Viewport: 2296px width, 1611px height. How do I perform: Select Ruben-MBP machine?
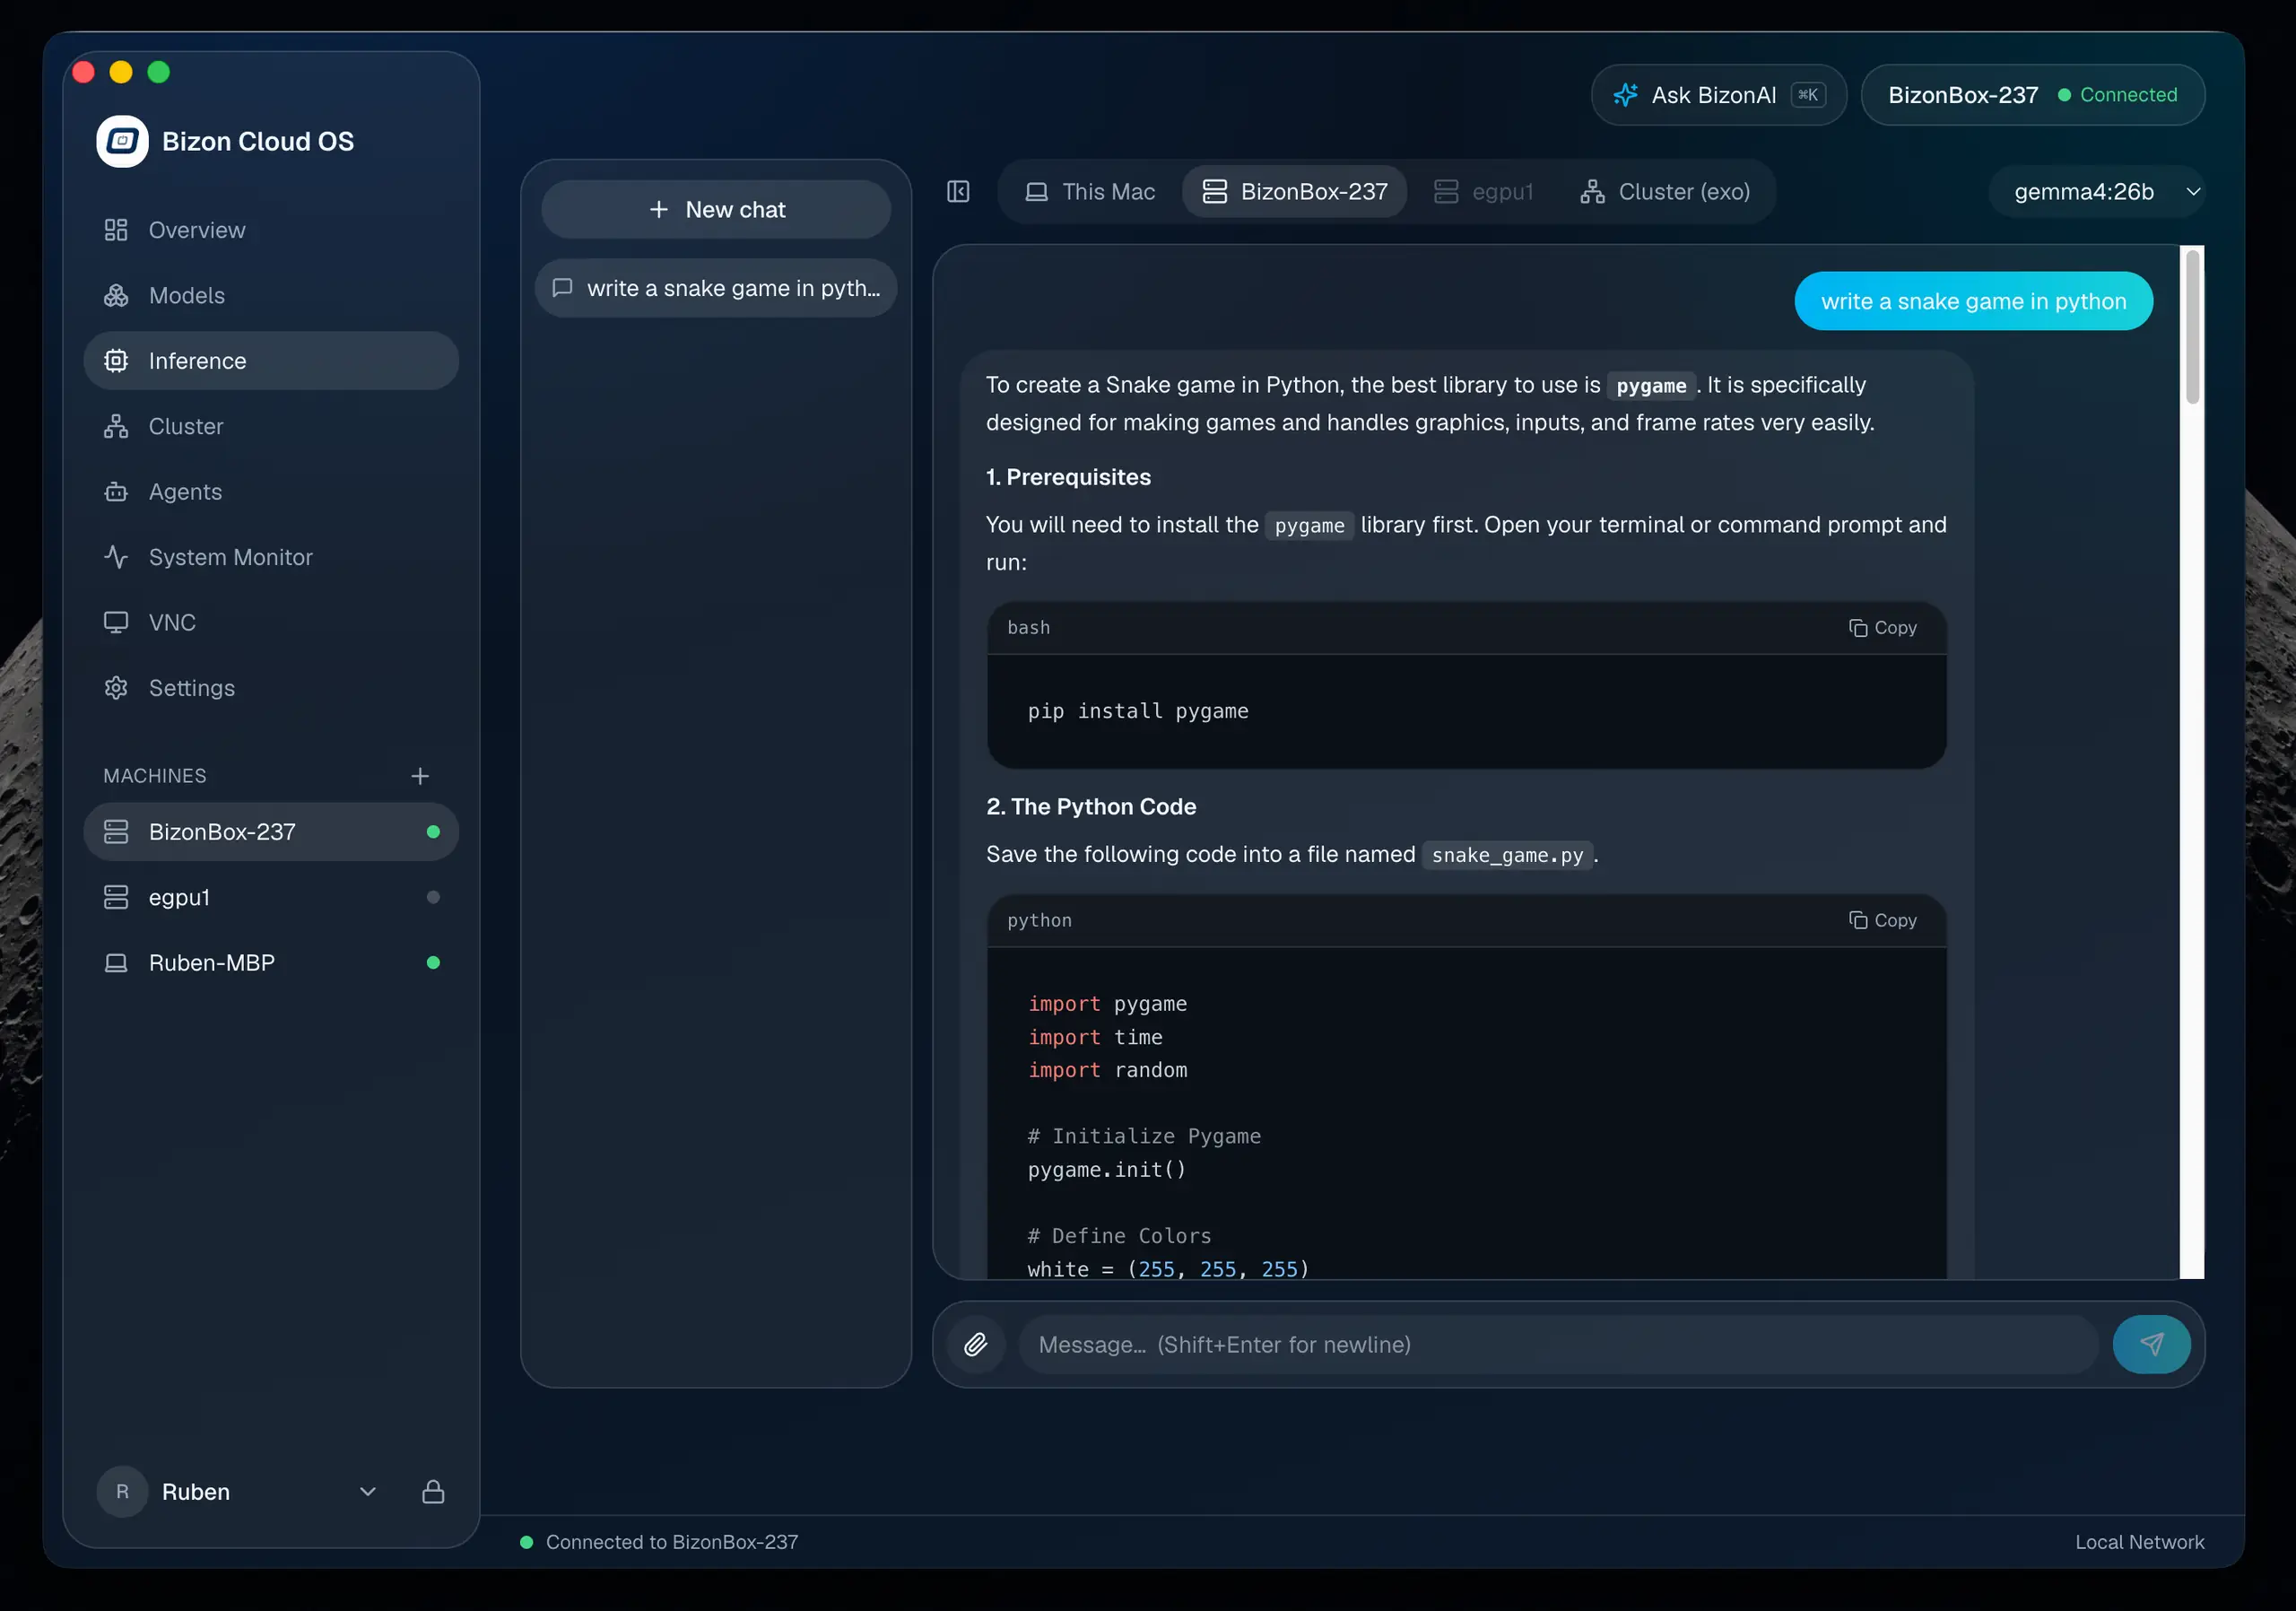point(271,963)
